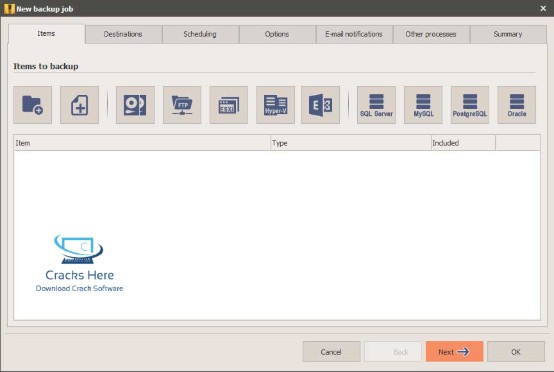View the Summary tab

tap(508, 34)
